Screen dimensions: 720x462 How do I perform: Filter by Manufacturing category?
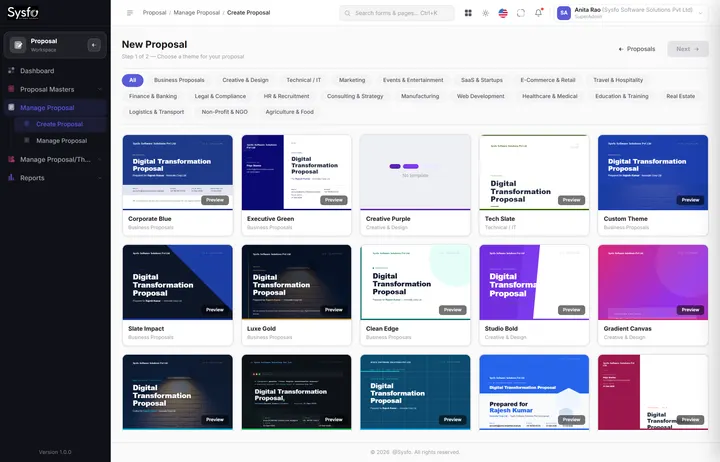420,96
